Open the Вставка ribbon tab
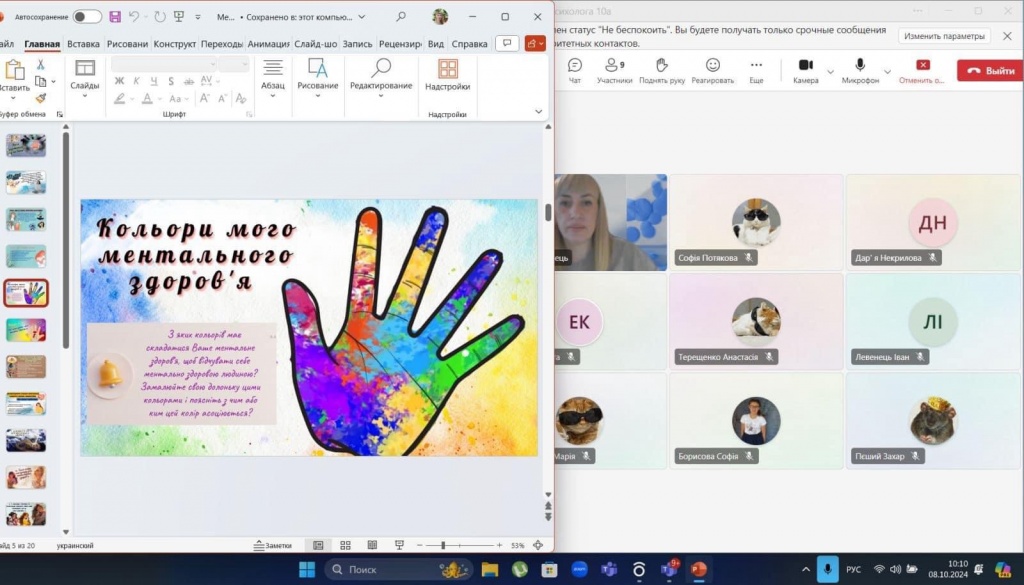 click(x=83, y=44)
